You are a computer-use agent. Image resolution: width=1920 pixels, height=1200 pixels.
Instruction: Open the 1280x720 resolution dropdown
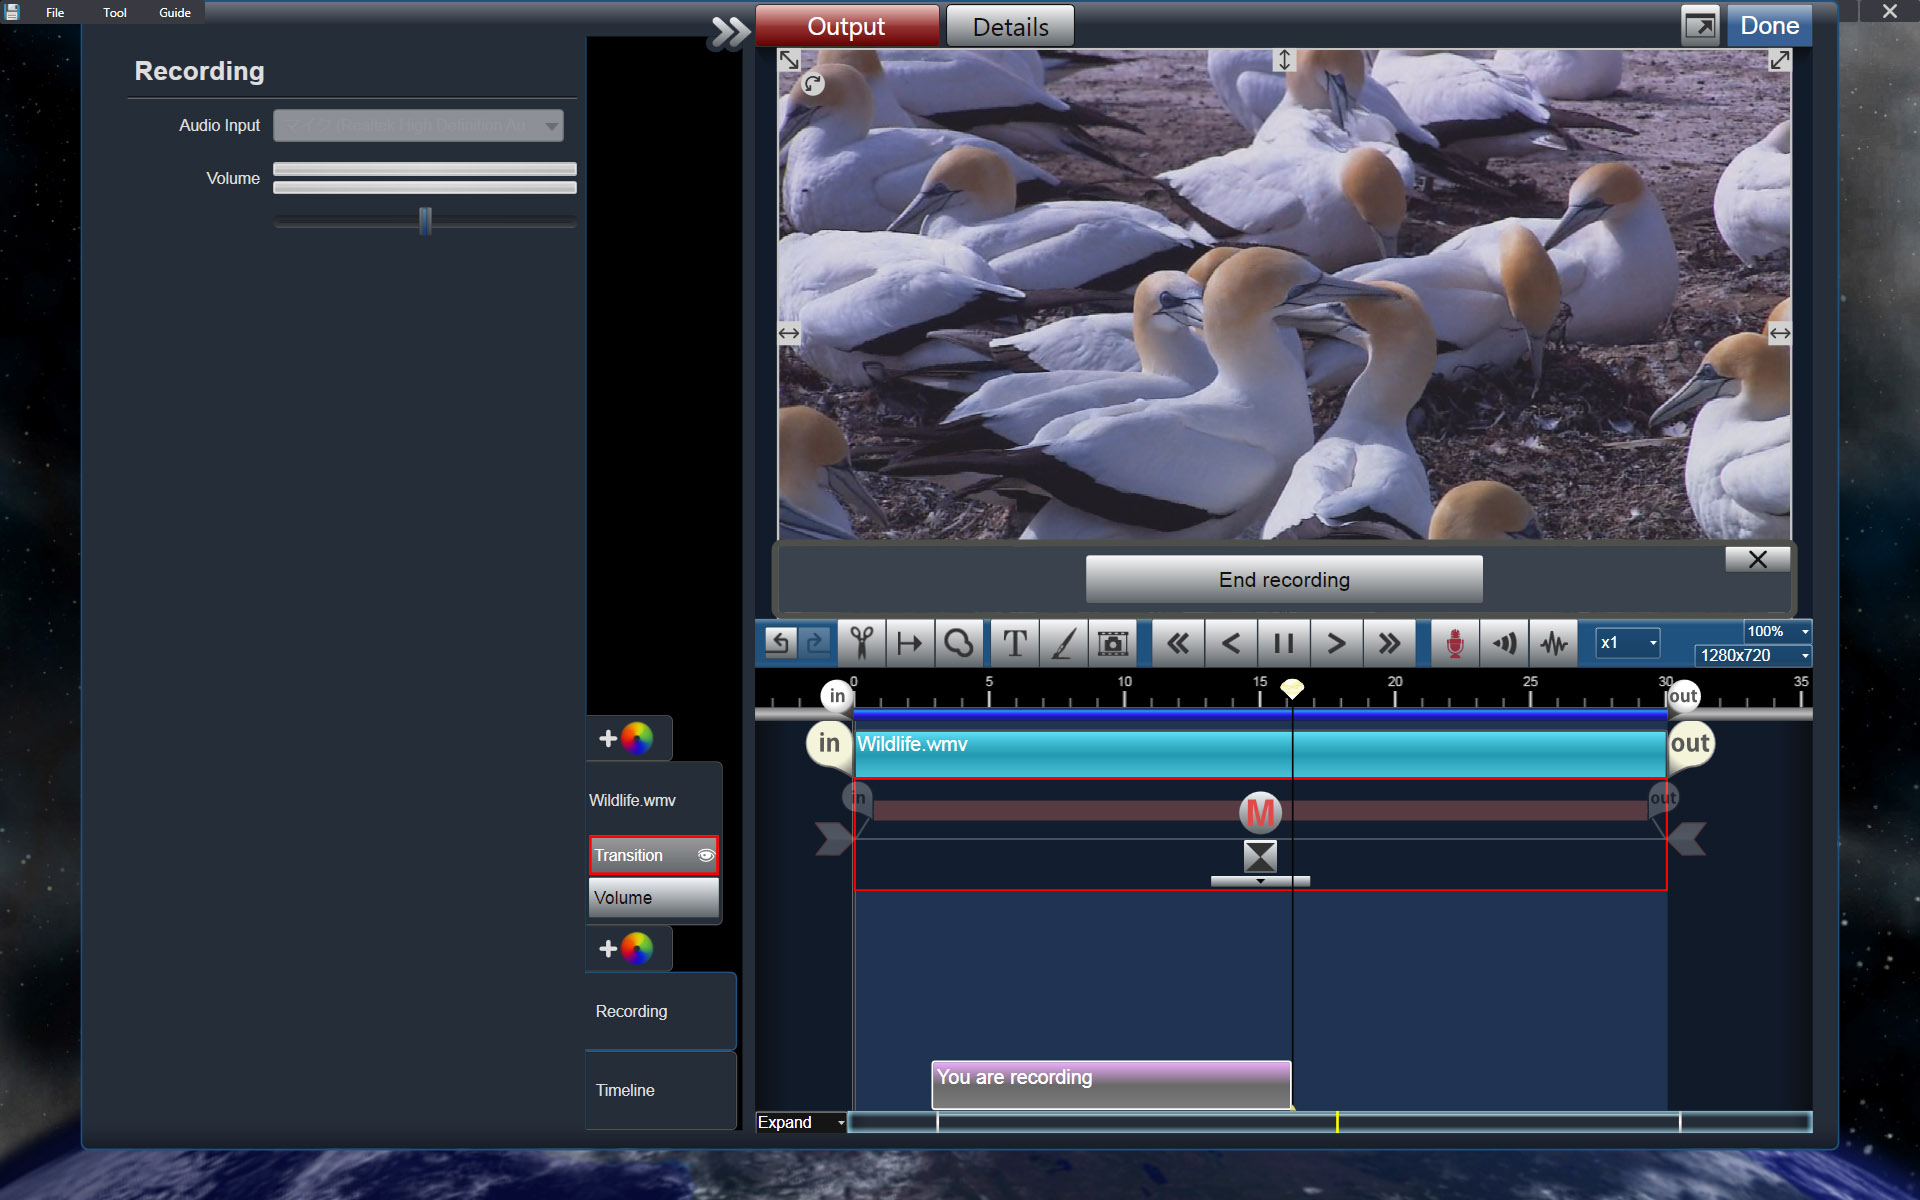click(x=1752, y=656)
